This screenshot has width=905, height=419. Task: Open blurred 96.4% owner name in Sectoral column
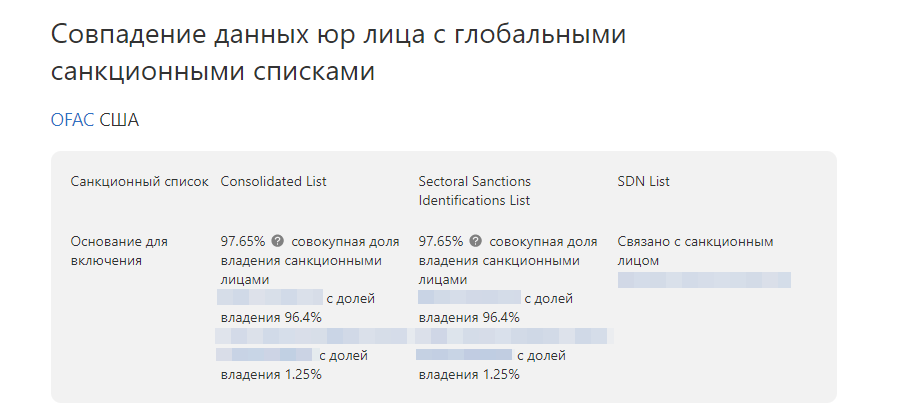pos(469,298)
